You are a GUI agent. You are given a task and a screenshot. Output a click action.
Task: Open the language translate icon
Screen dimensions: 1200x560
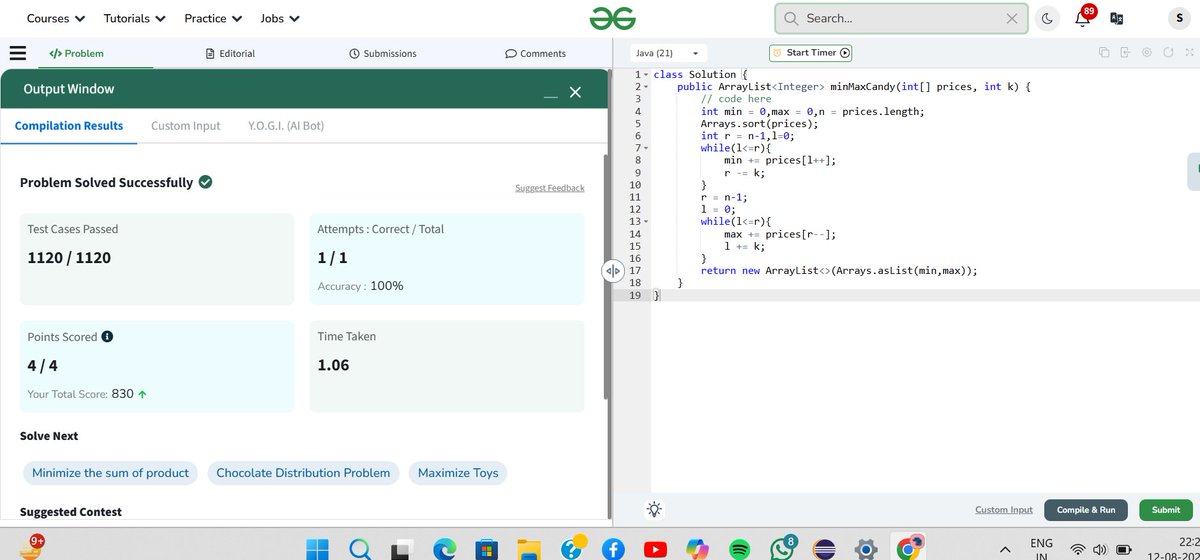tap(1117, 18)
